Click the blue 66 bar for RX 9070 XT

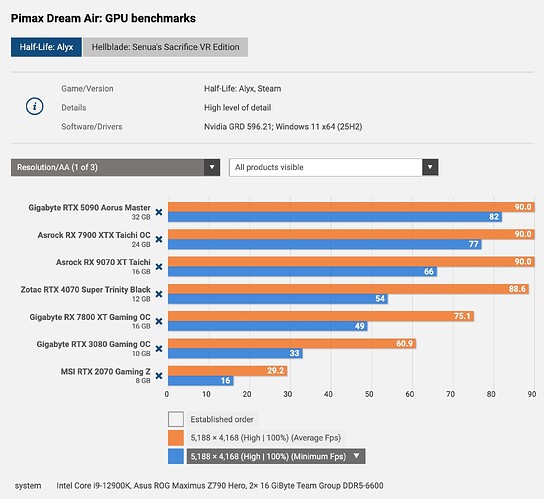[x=303, y=271]
